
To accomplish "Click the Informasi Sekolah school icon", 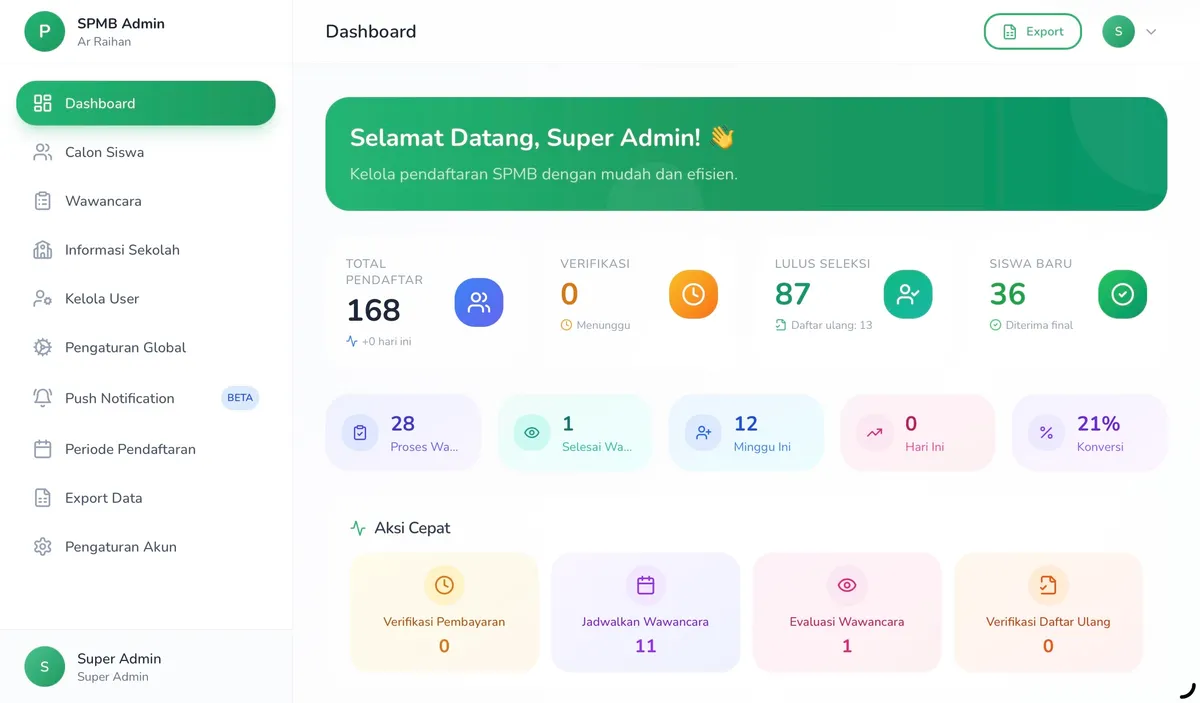I will click(41, 249).
